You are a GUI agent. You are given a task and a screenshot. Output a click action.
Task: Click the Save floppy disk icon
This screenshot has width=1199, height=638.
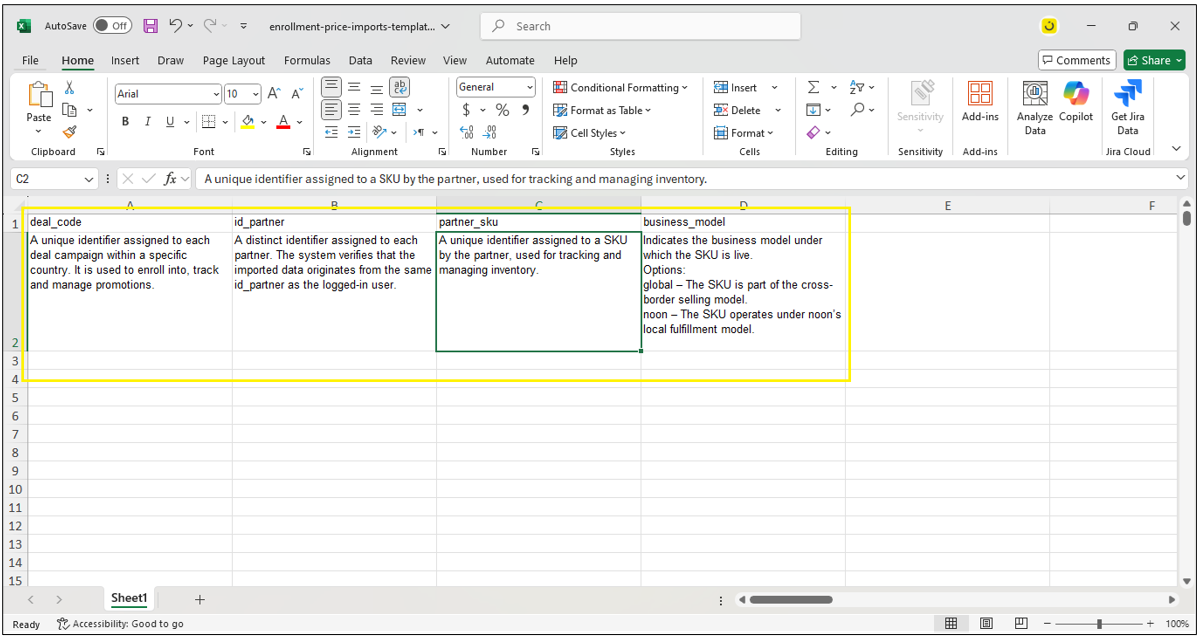[x=150, y=26]
